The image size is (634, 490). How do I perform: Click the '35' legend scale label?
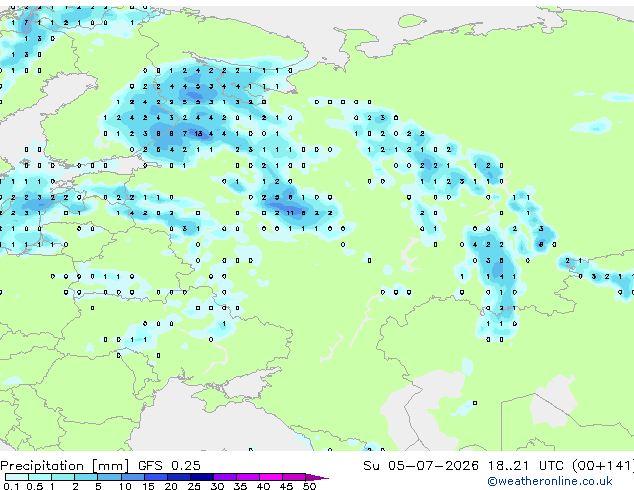tap(240, 486)
